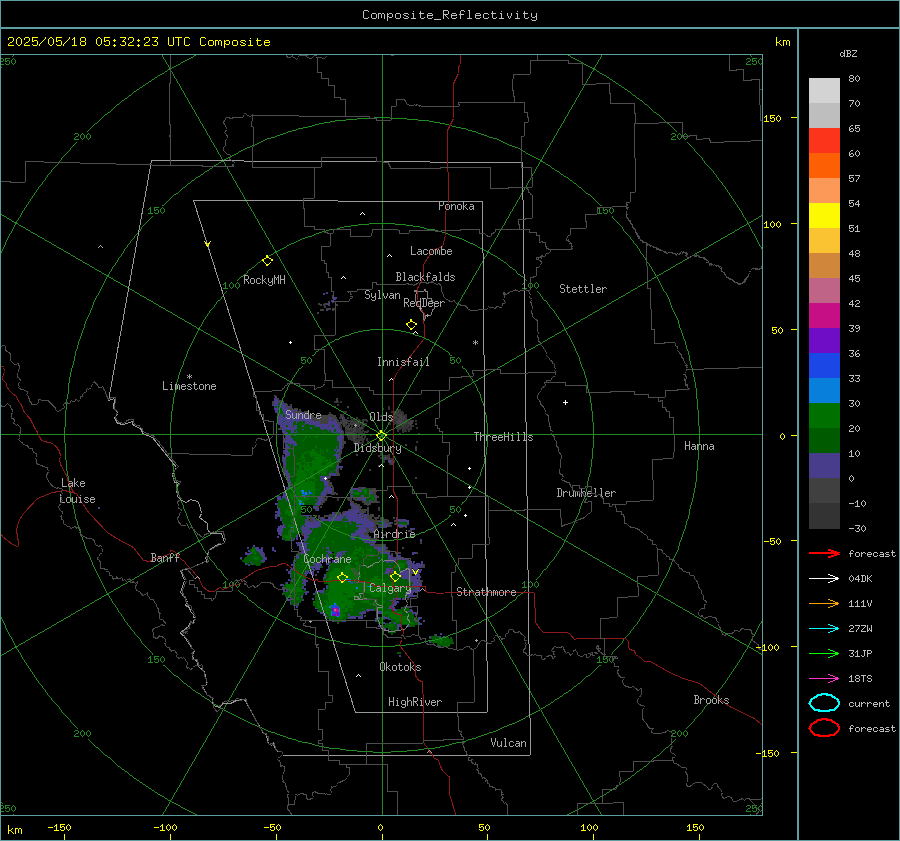Click the white plus marker west of Hanna
Viewport: 900px width, 841px height.
pos(565,402)
